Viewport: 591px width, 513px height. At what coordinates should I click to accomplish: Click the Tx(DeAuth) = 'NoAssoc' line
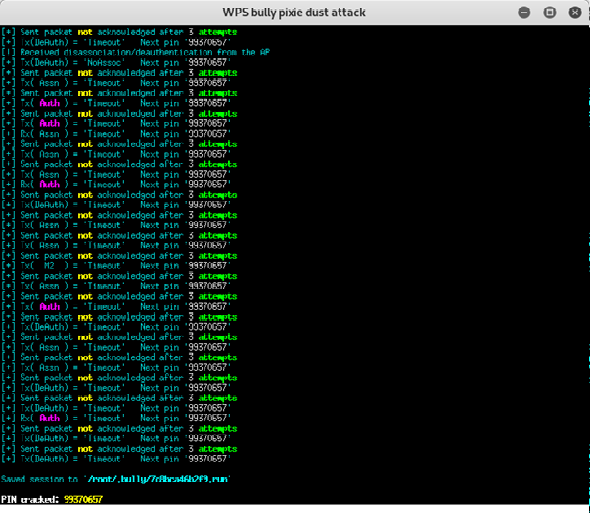pyautogui.click(x=116, y=62)
